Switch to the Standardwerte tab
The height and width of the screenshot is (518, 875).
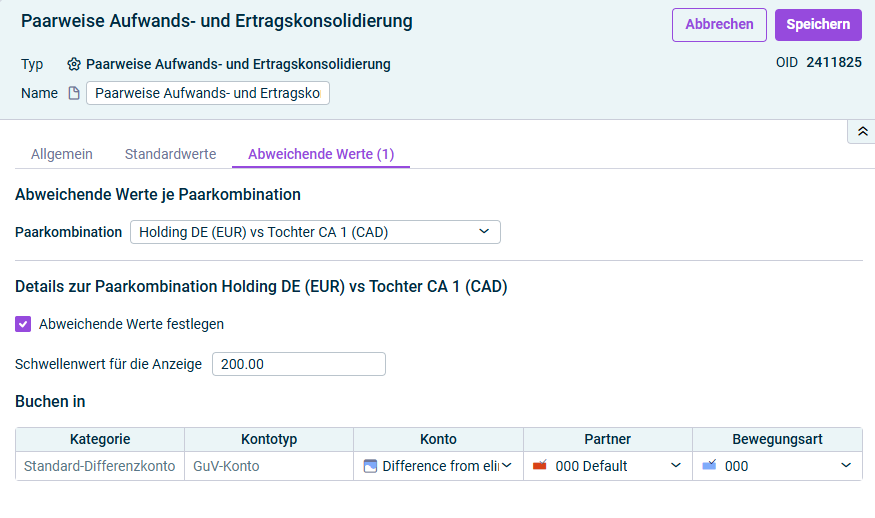pyautogui.click(x=170, y=154)
